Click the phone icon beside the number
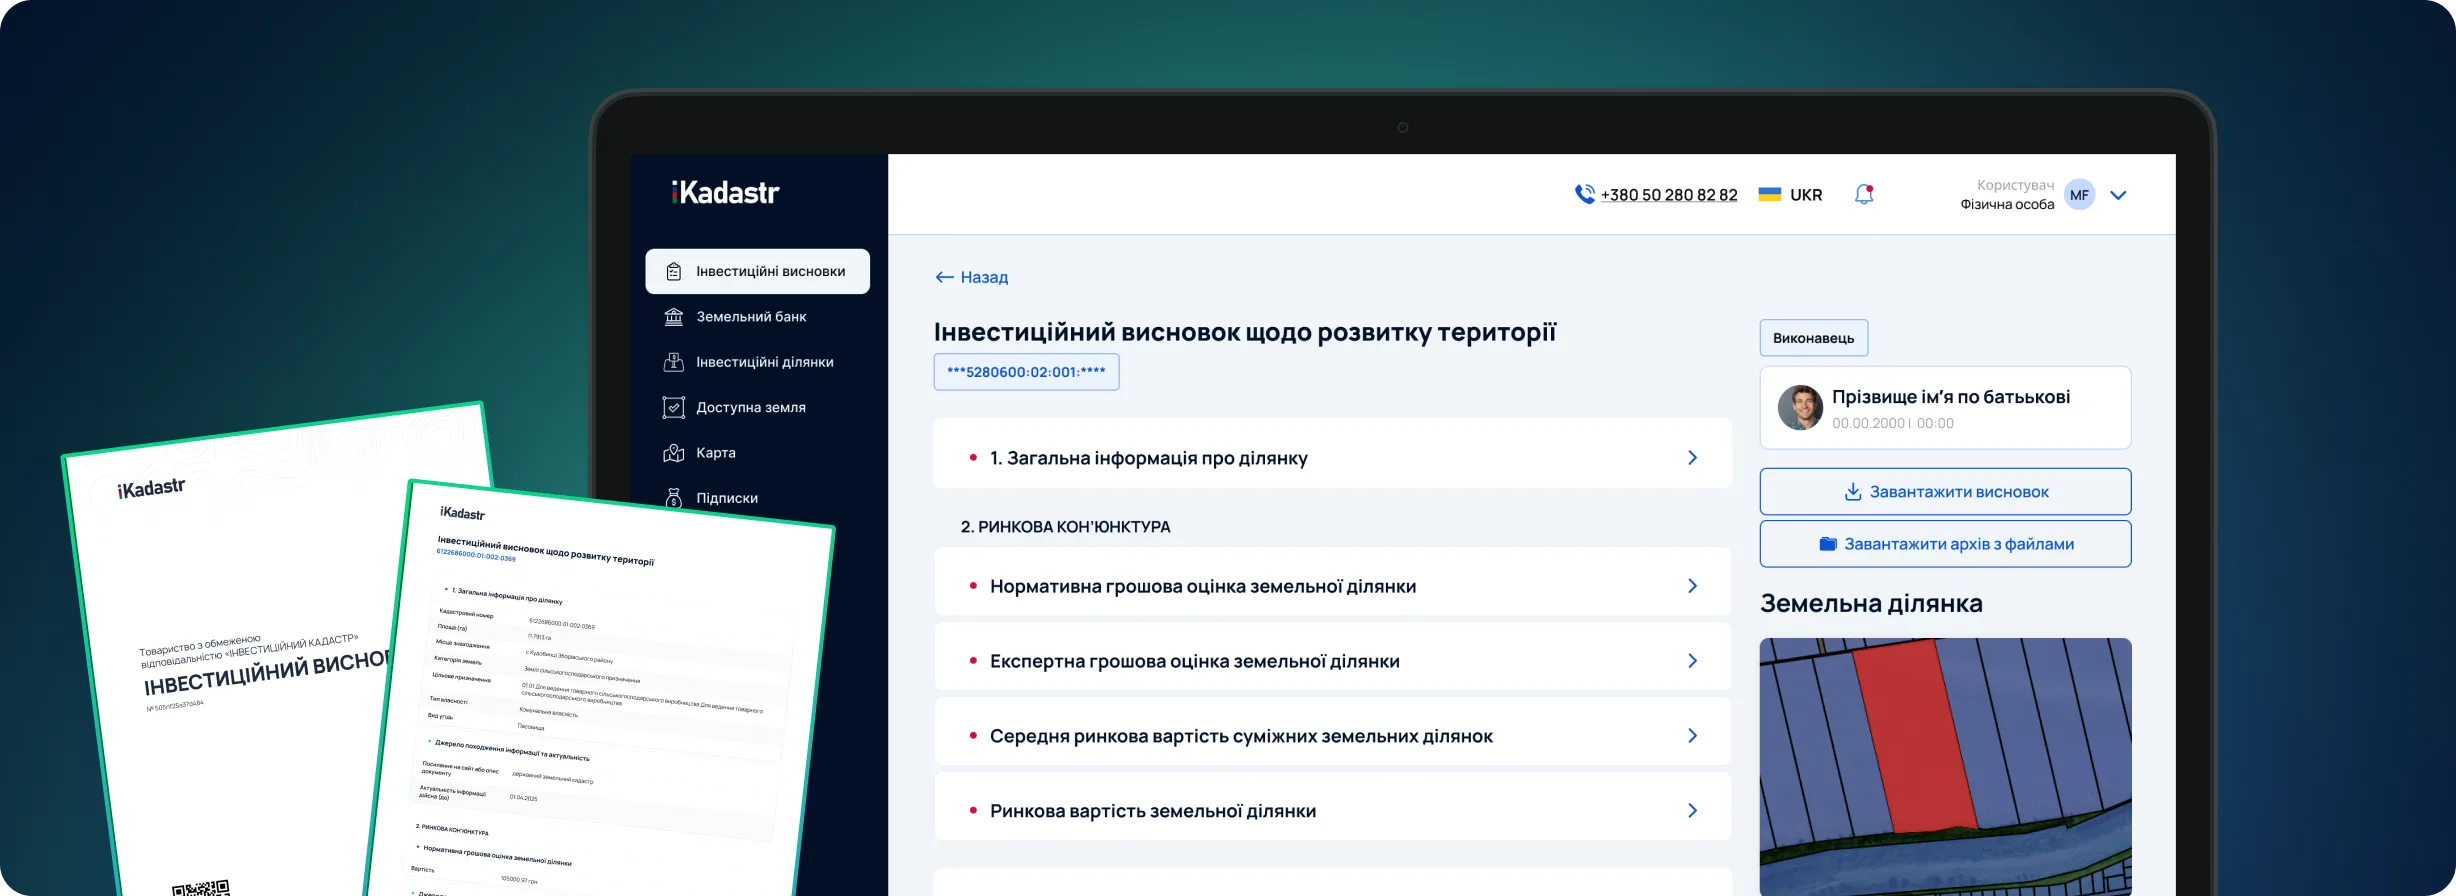The image size is (2456, 896). [x=1584, y=194]
